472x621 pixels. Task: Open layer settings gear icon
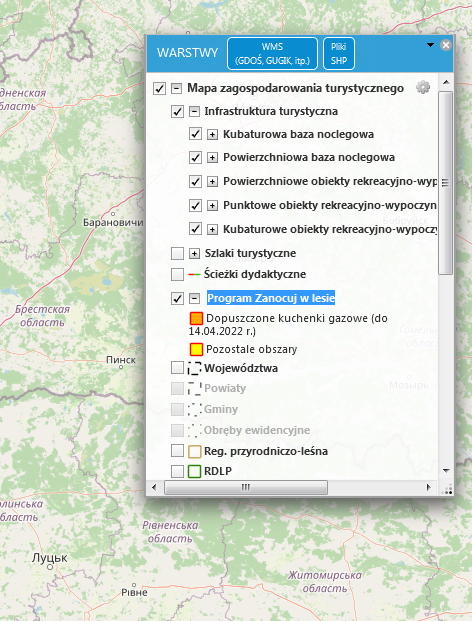pos(423,87)
